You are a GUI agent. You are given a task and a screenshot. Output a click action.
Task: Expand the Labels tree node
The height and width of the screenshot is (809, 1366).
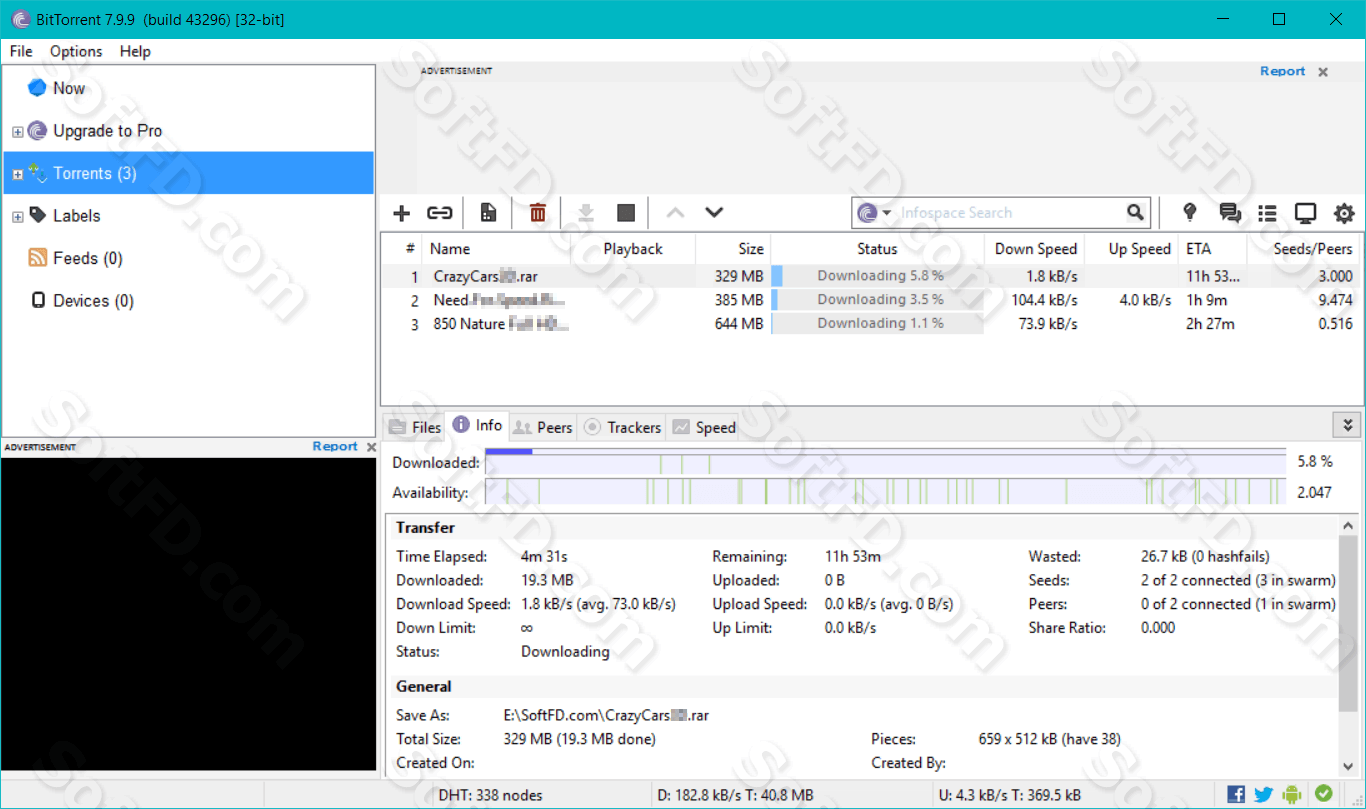[x=17, y=217]
